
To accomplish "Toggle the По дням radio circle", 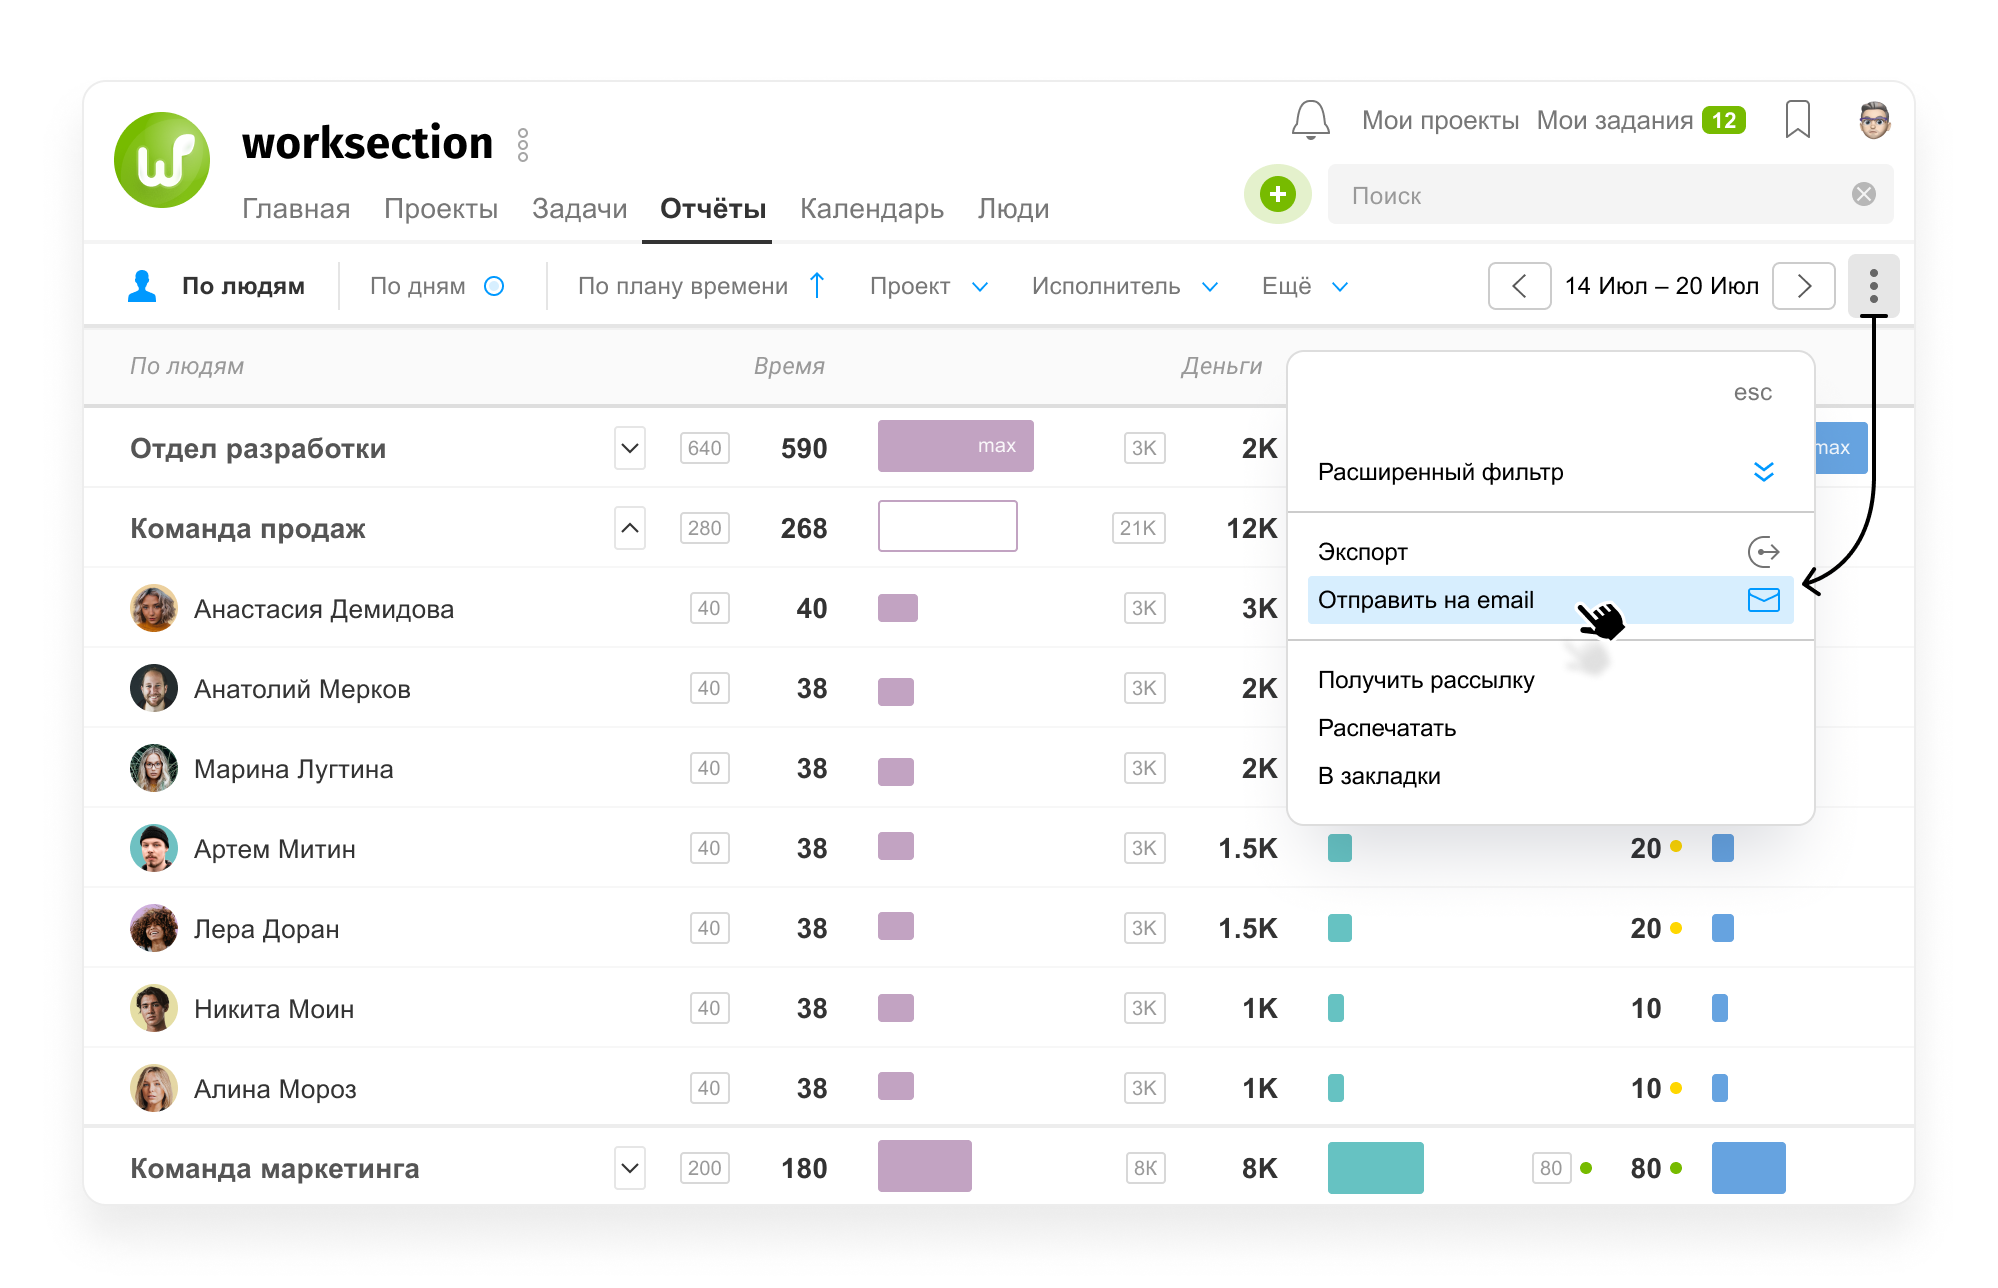I will 494,286.
